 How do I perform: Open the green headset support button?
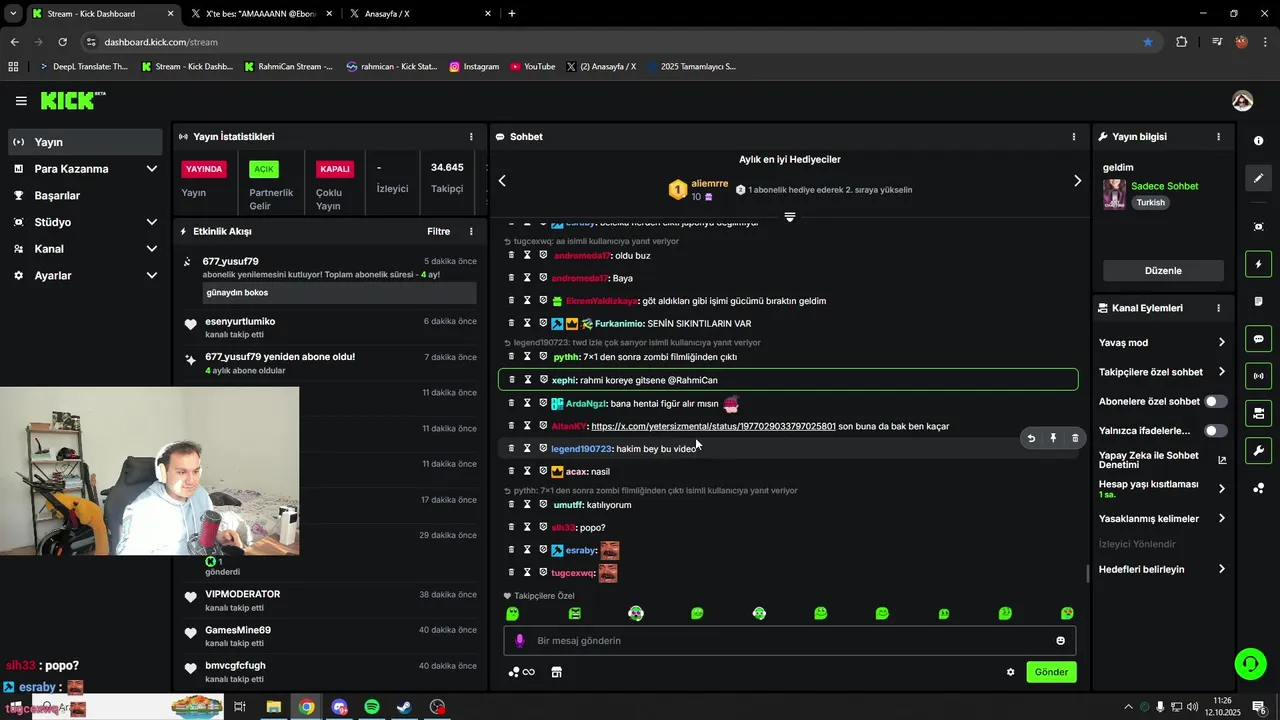coord(1249,663)
